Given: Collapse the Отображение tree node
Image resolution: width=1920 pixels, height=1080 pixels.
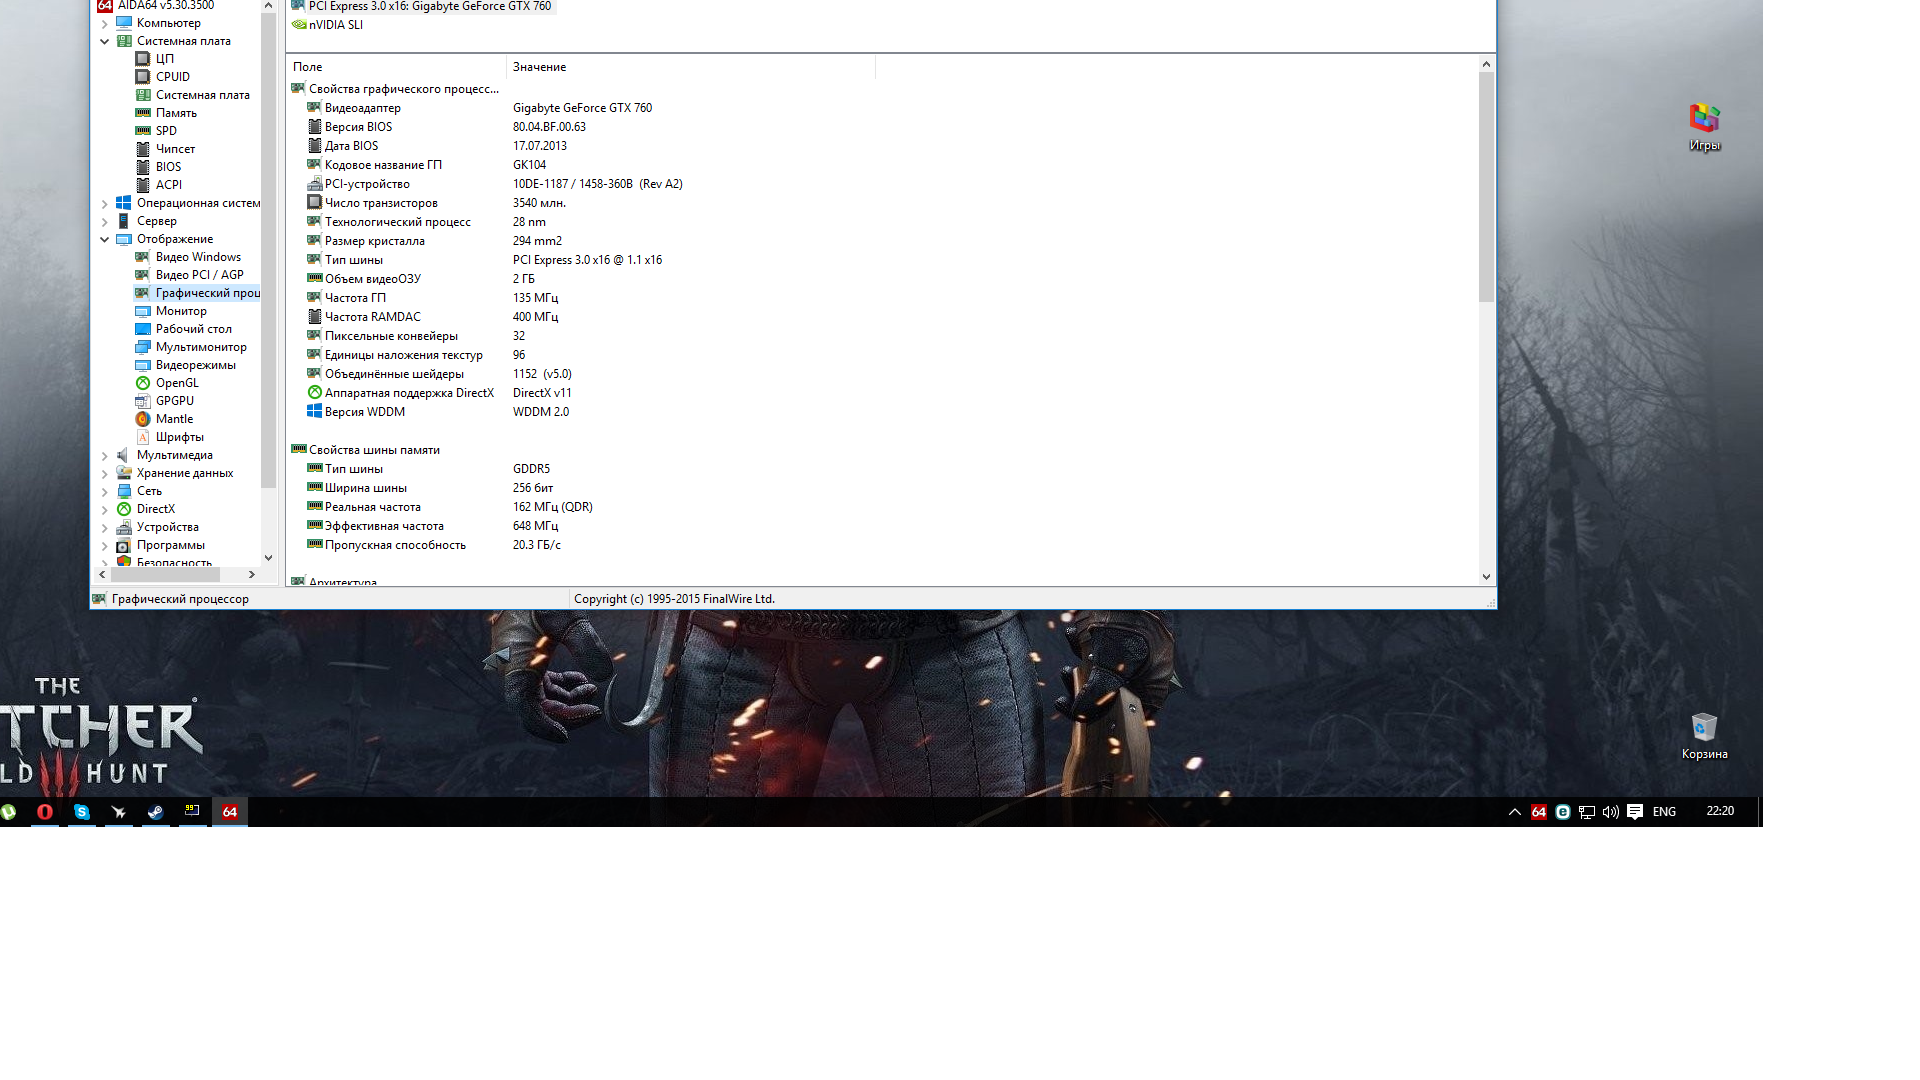Looking at the screenshot, I should [105, 240].
